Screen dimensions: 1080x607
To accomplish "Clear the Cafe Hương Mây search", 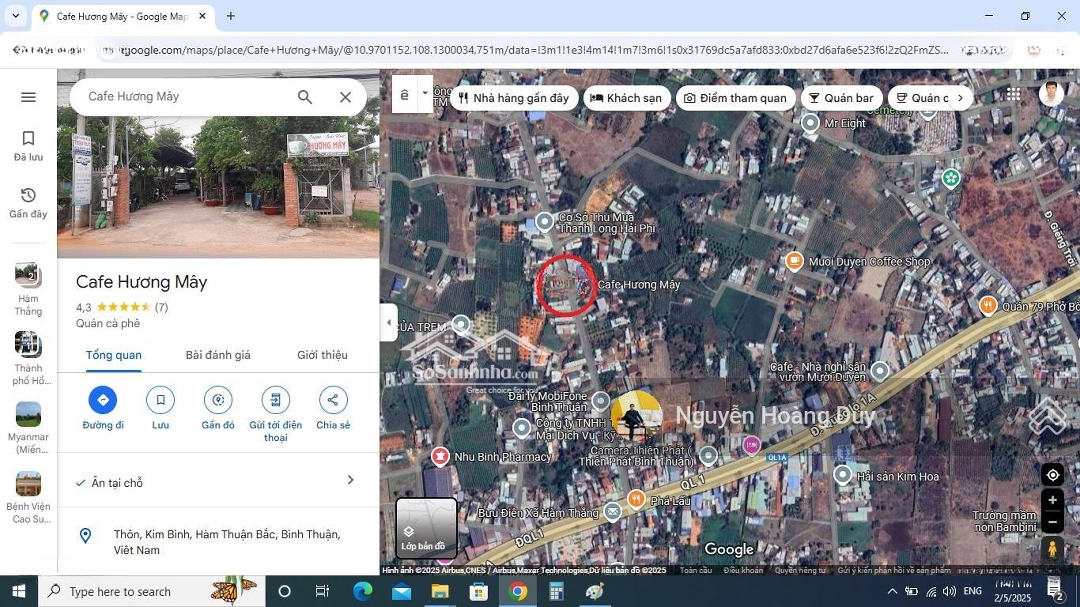I will (345, 97).
